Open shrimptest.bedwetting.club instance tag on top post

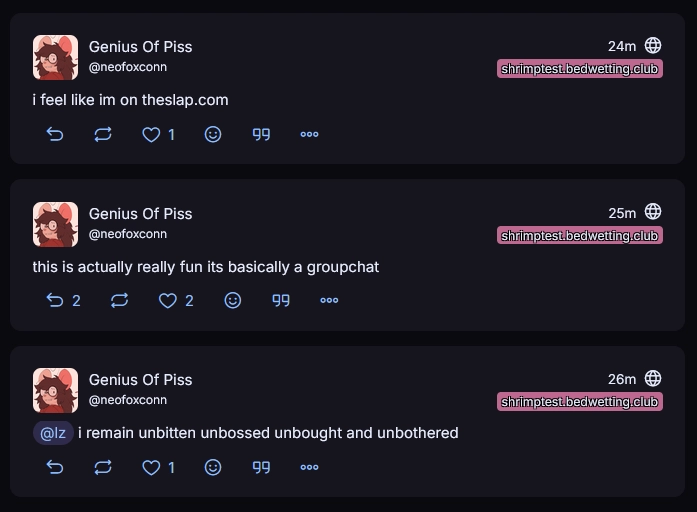tap(580, 69)
